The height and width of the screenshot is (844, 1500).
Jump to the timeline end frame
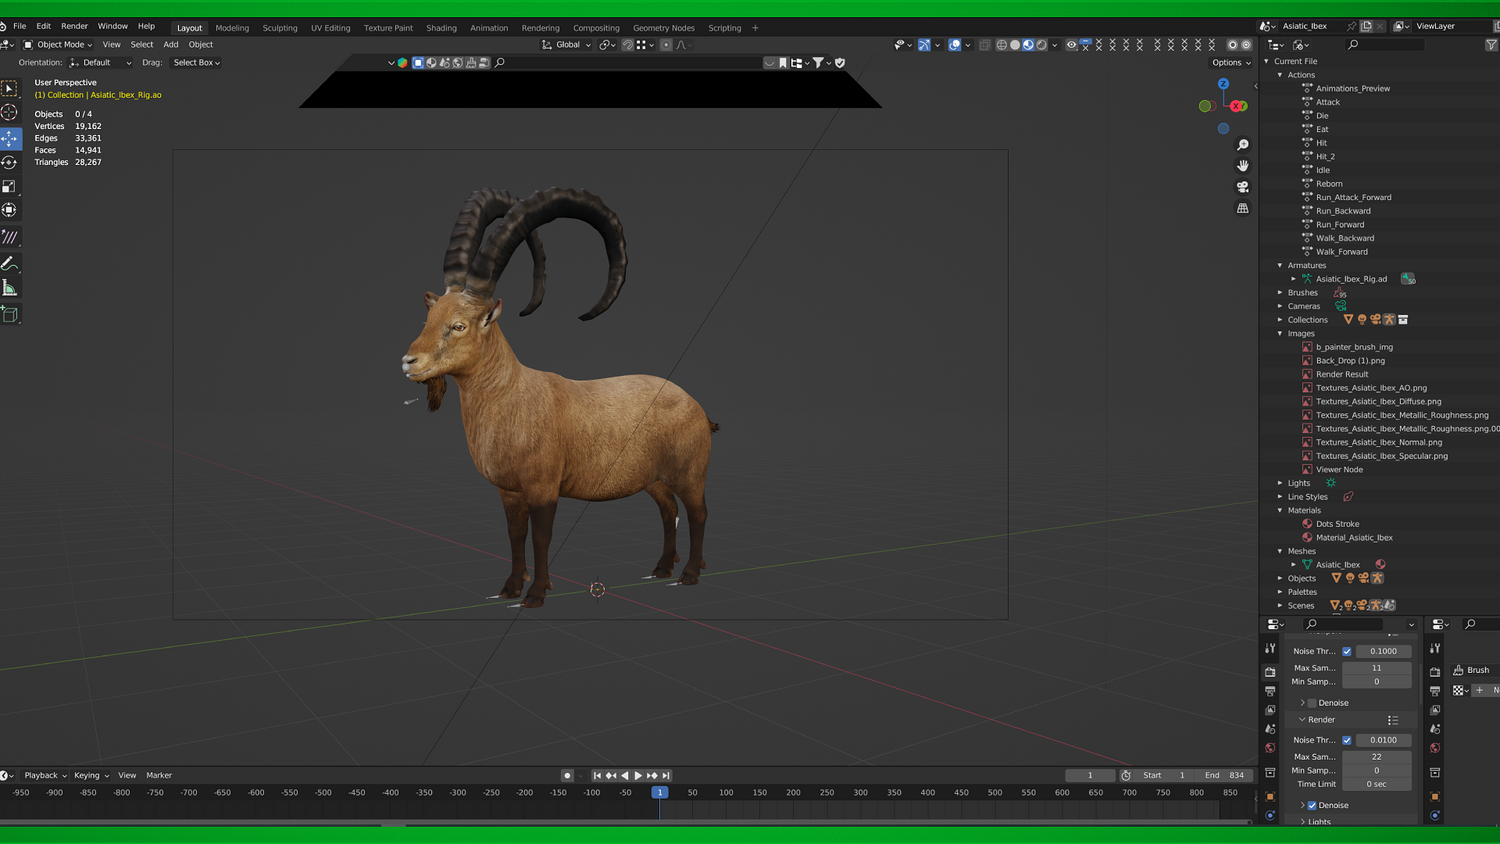[666, 775]
